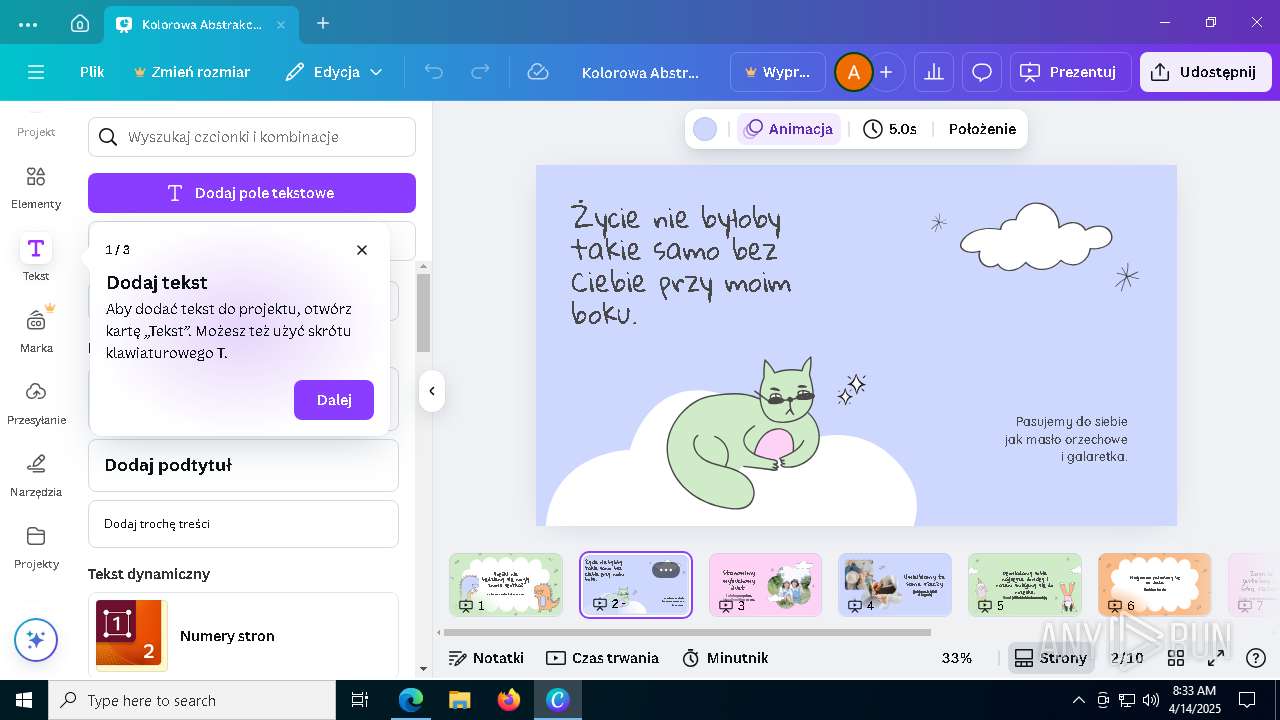Open Położenie position panel
The width and height of the screenshot is (1280, 720).
point(982,129)
